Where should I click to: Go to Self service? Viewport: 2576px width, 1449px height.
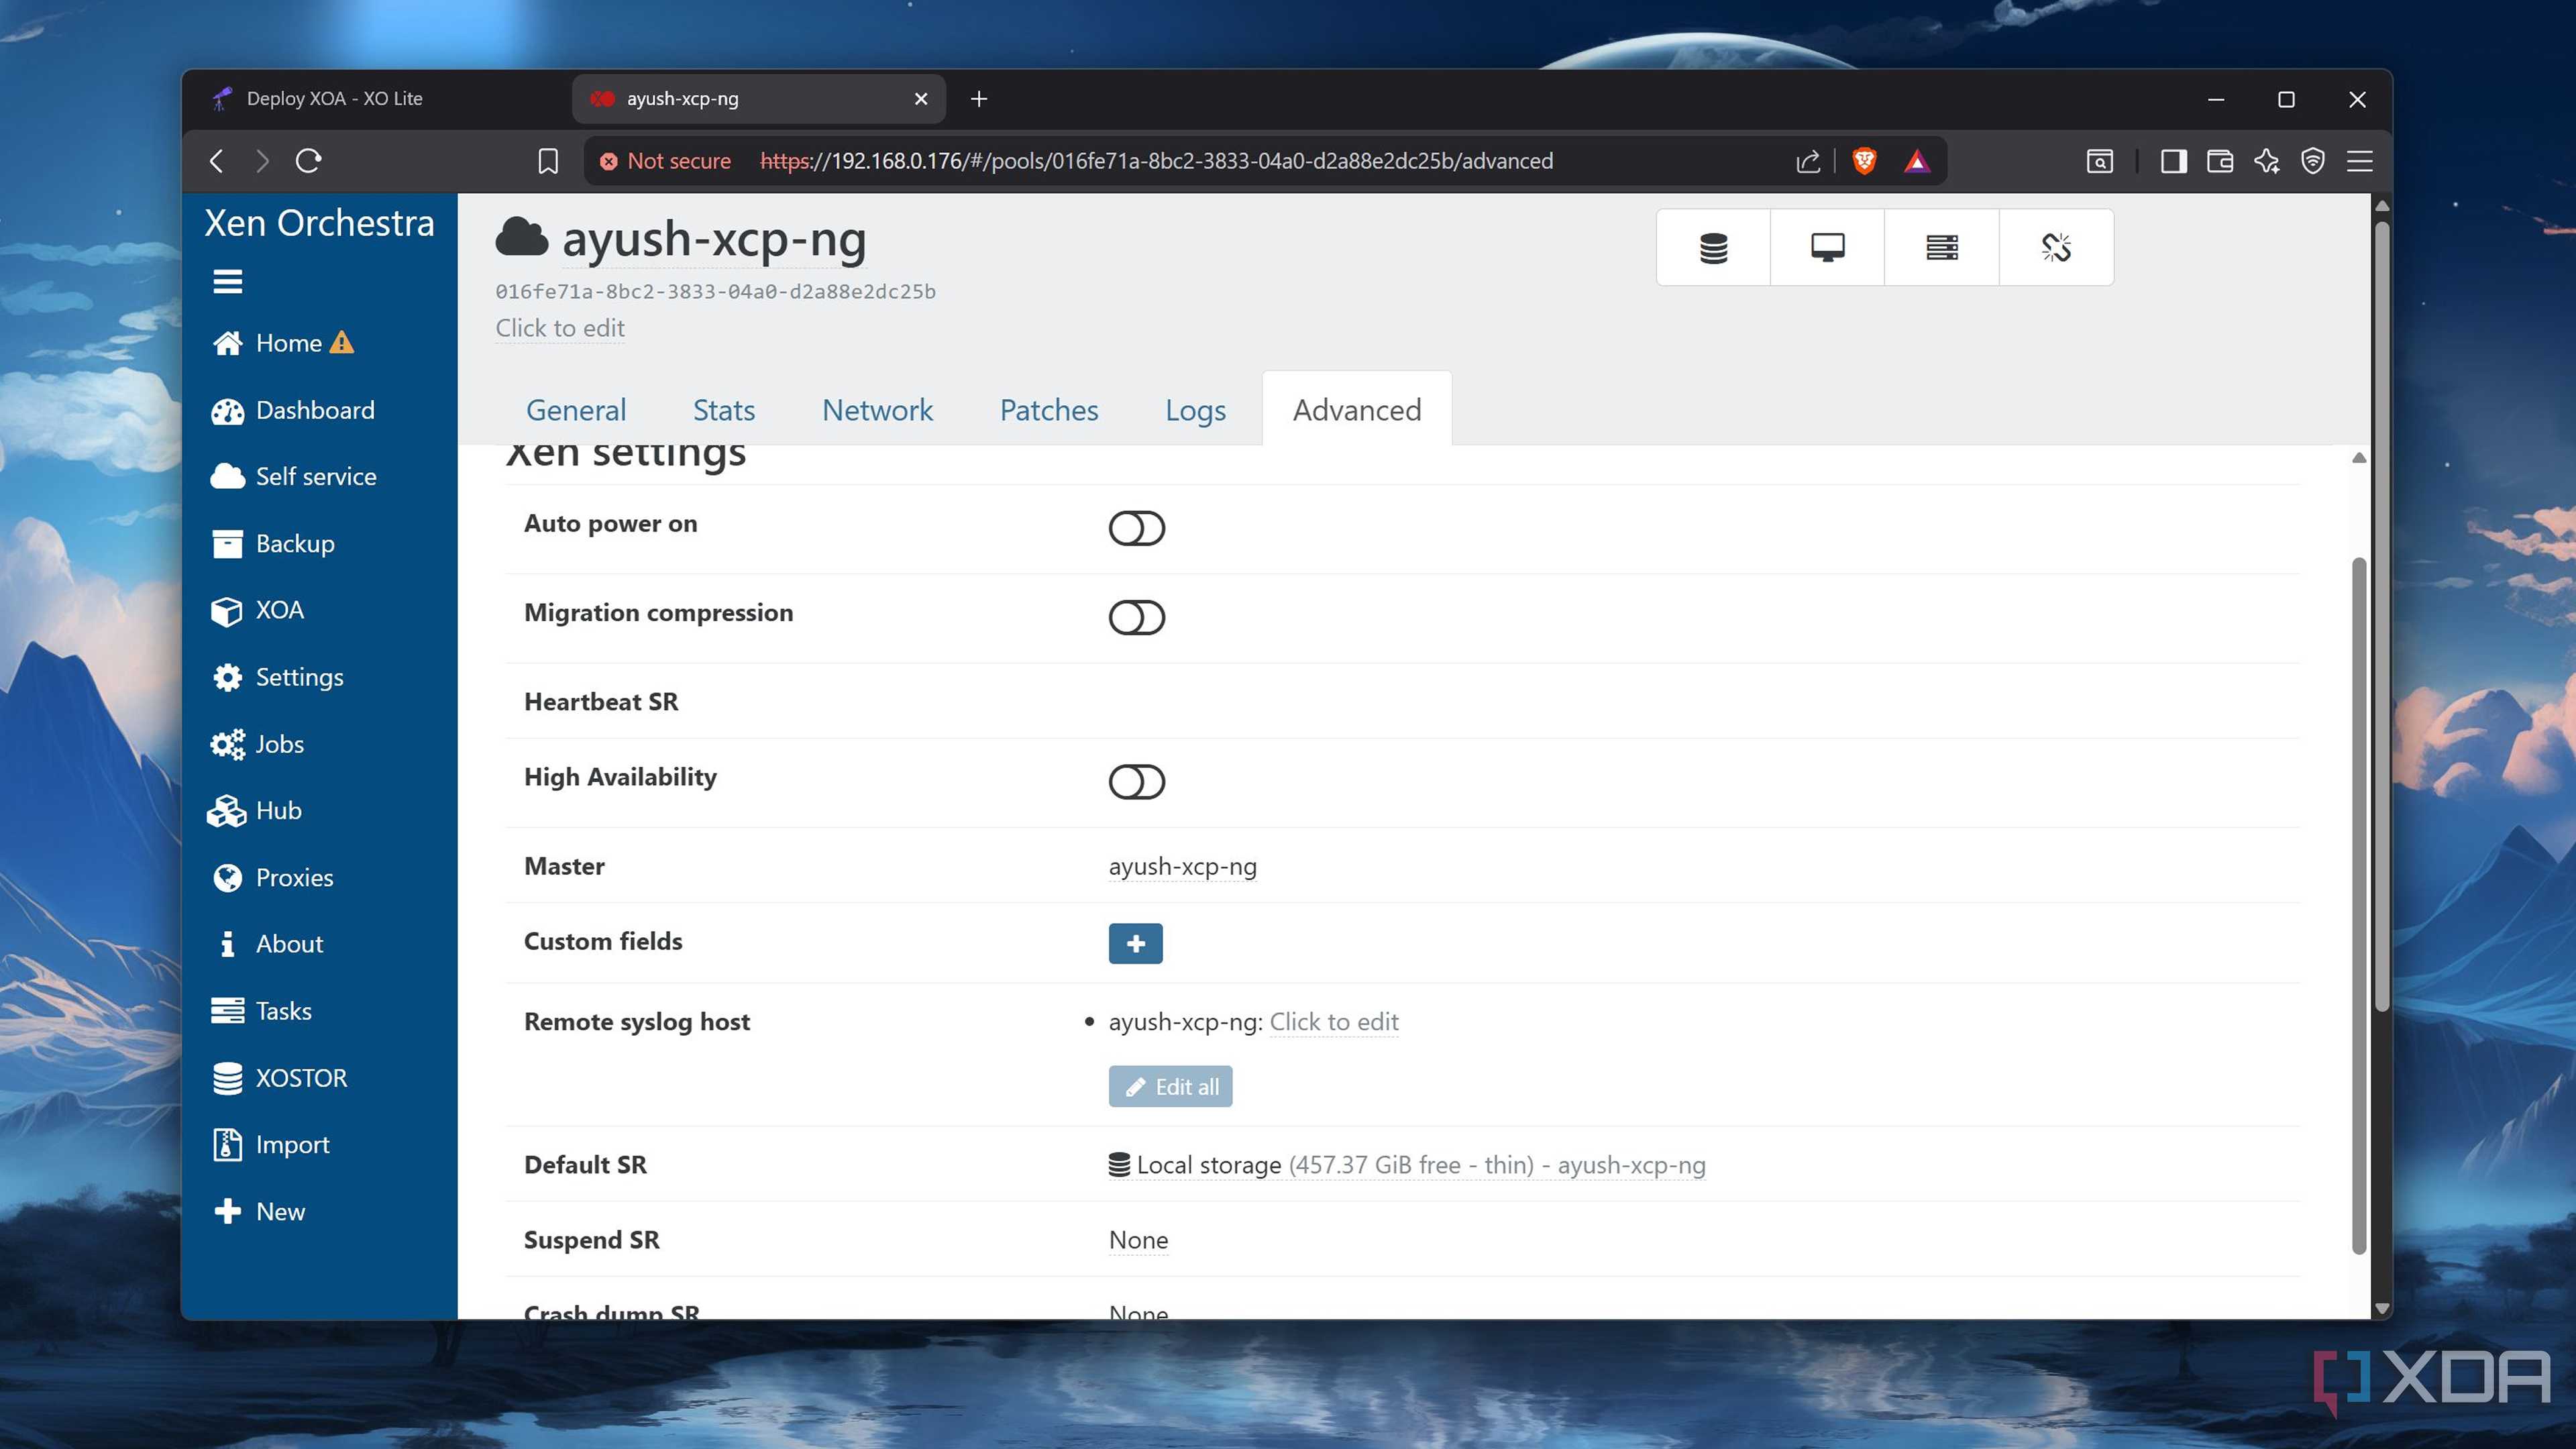point(293,476)
